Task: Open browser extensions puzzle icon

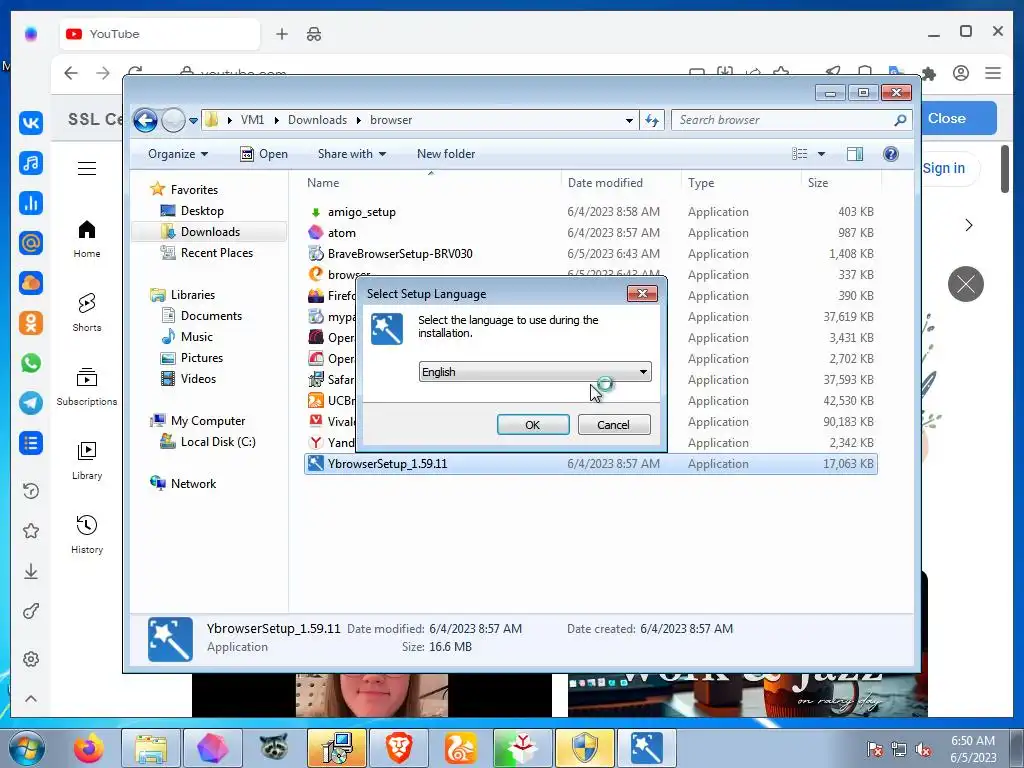Action: 929,72
